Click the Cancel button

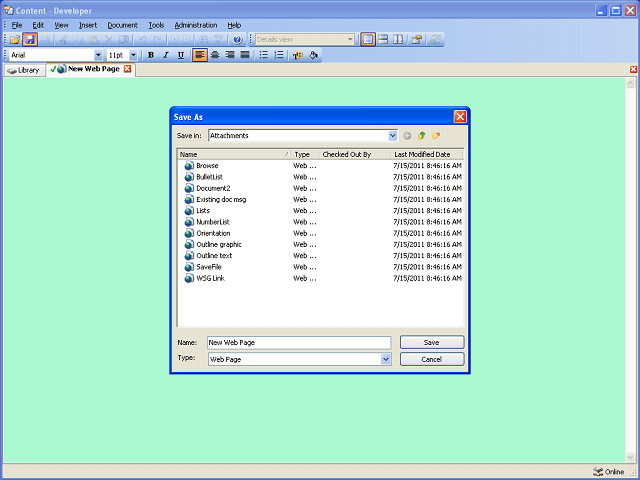click(x=432, y=360)
